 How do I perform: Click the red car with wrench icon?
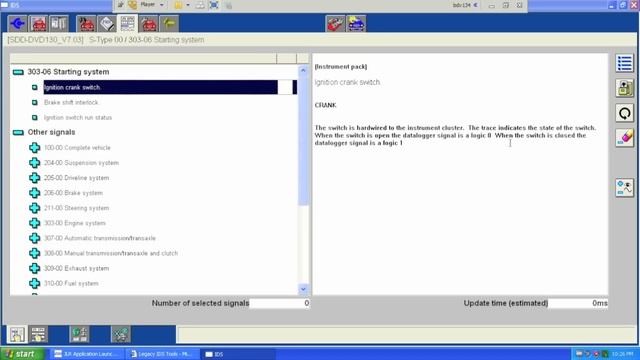pos(87,23)
